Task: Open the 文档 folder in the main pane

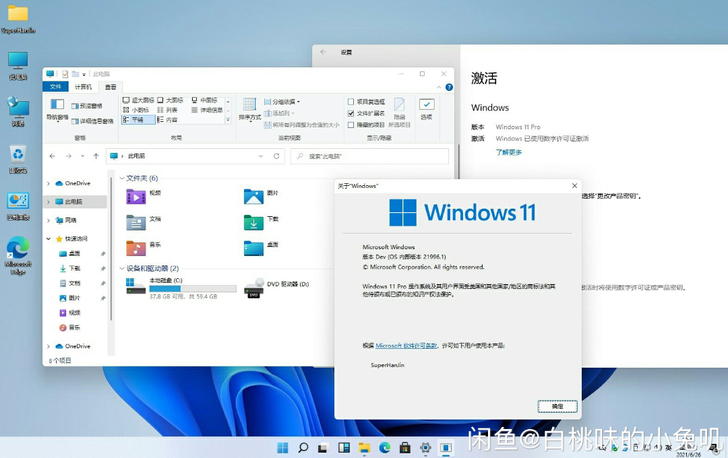Action: 136,222
